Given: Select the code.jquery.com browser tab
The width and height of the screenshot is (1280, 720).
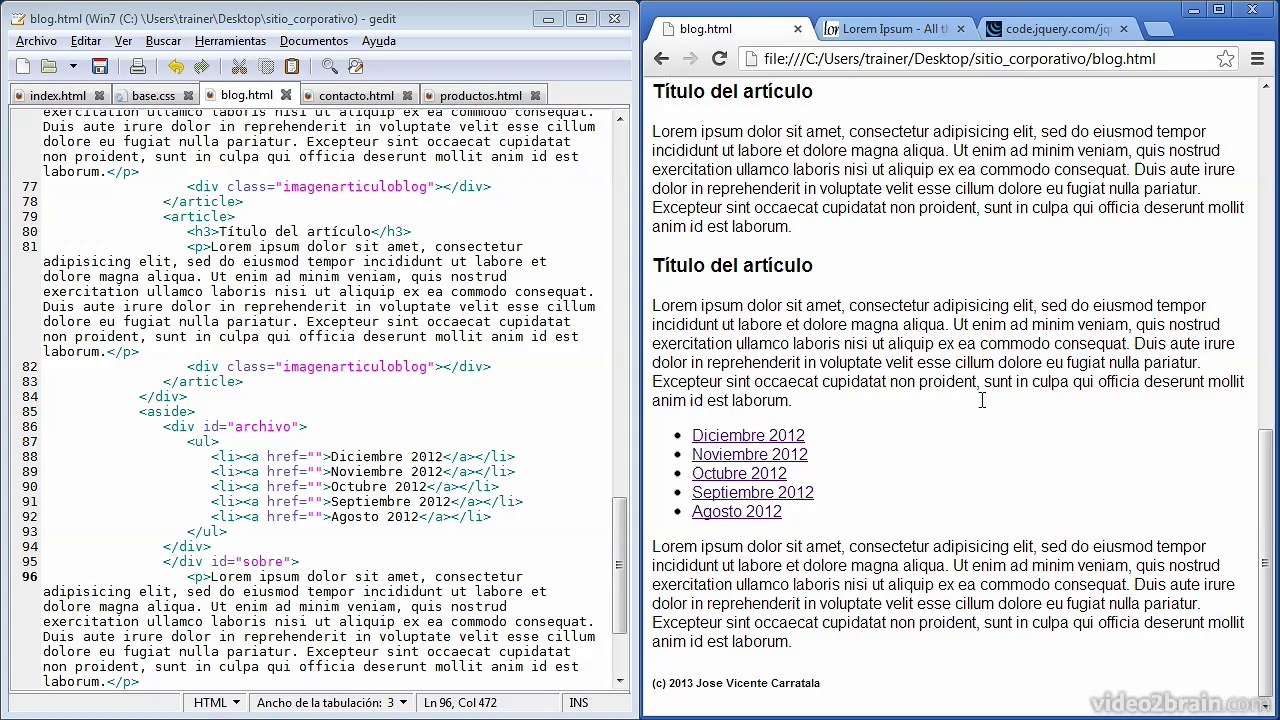Looking at the screenshot, I should 1057,29.
